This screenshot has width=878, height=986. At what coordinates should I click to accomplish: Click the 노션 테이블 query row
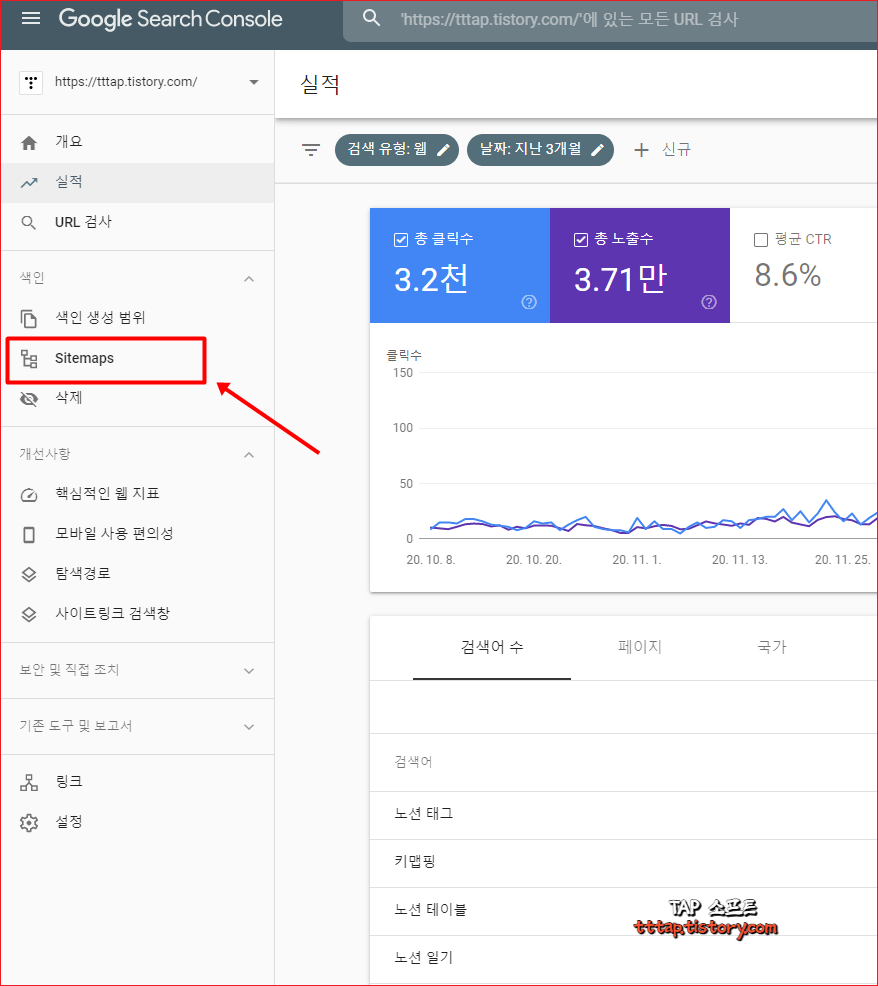(623, 911)
